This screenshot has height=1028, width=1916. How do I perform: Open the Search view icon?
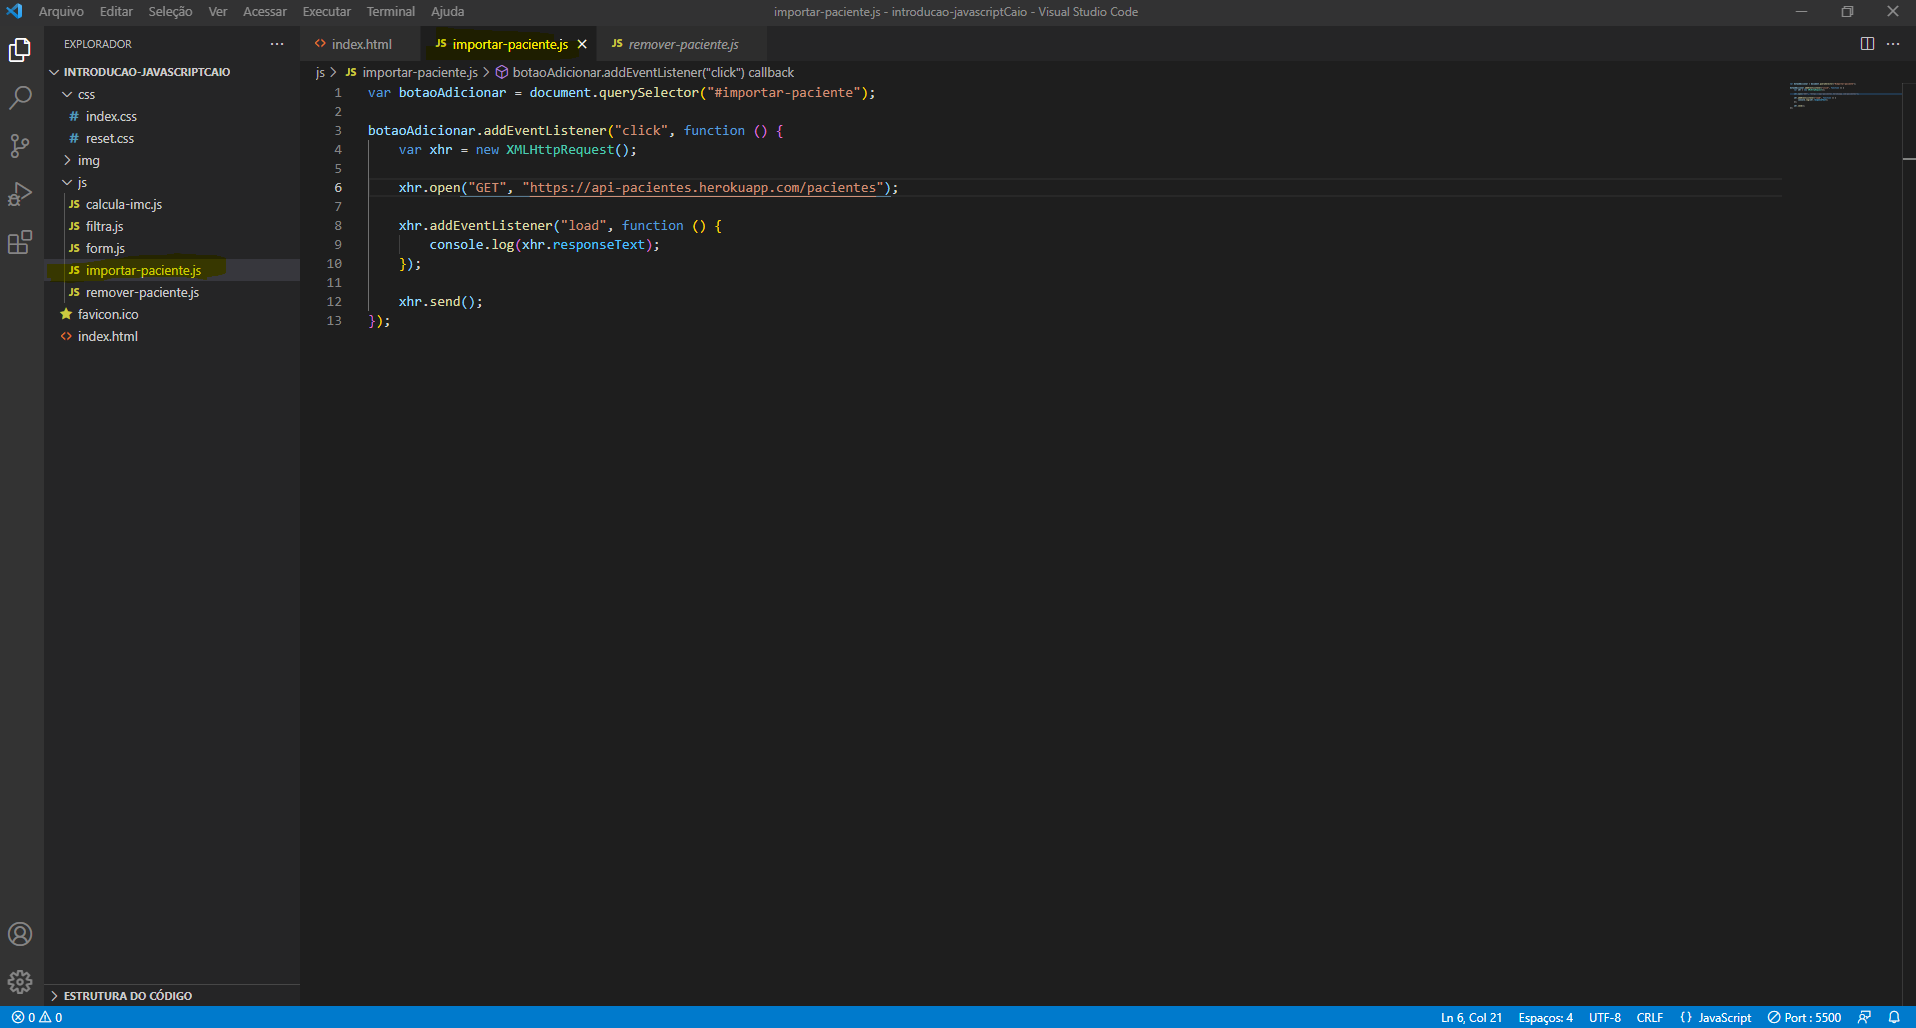20,98
